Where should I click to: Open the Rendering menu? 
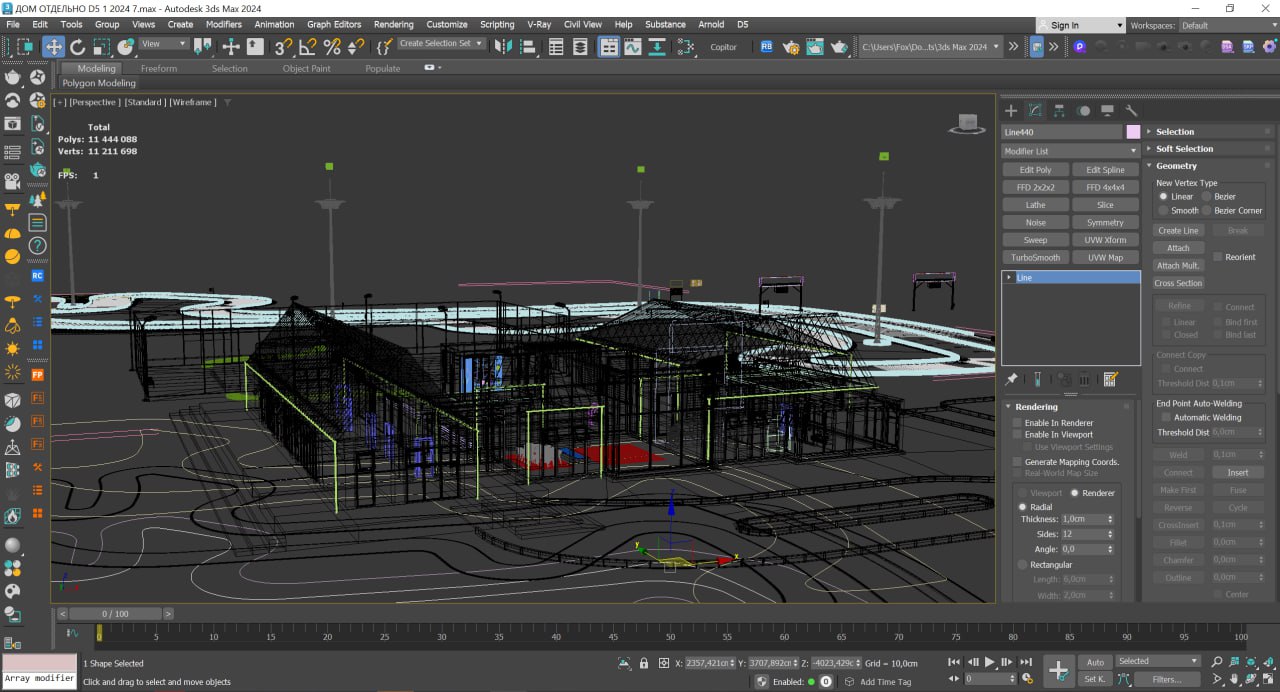[393, 24]
